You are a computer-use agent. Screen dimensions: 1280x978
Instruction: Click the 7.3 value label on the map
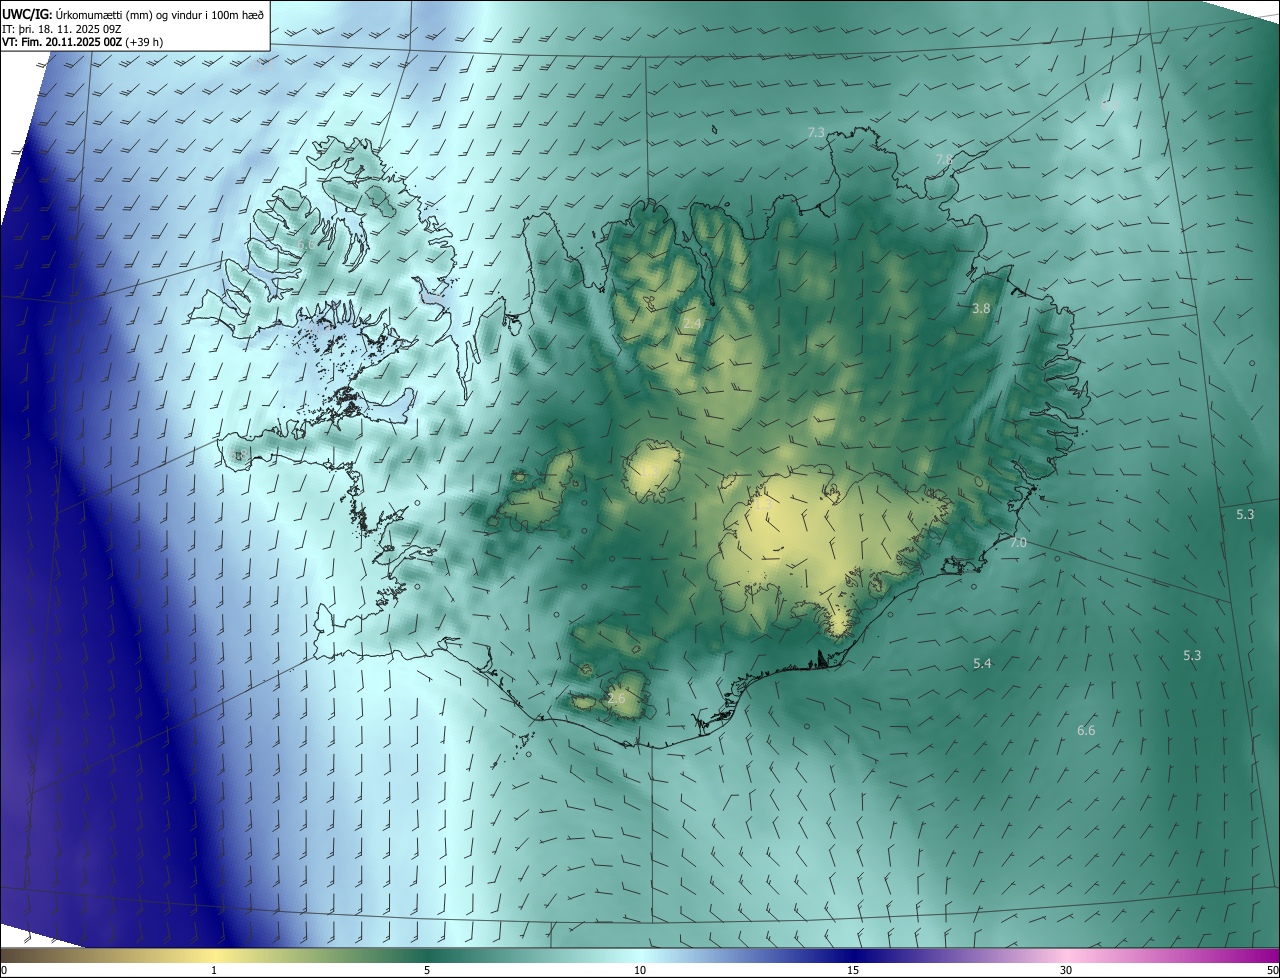(x=816, y=133)
